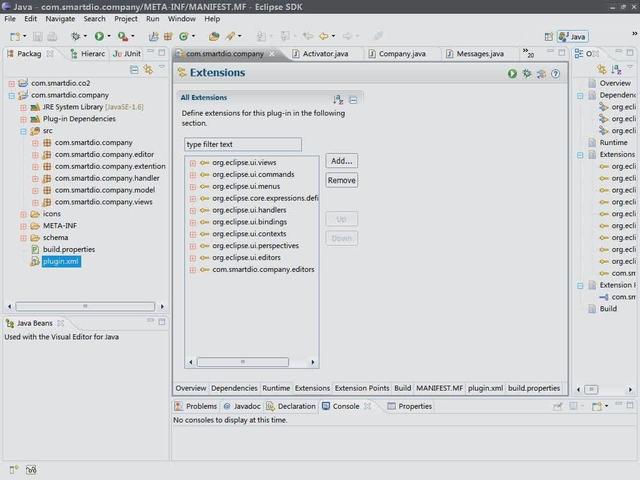Click export plug-in icon in Extensions header
The width and height of the screenshot is (640, 480).
pos(541,73)
